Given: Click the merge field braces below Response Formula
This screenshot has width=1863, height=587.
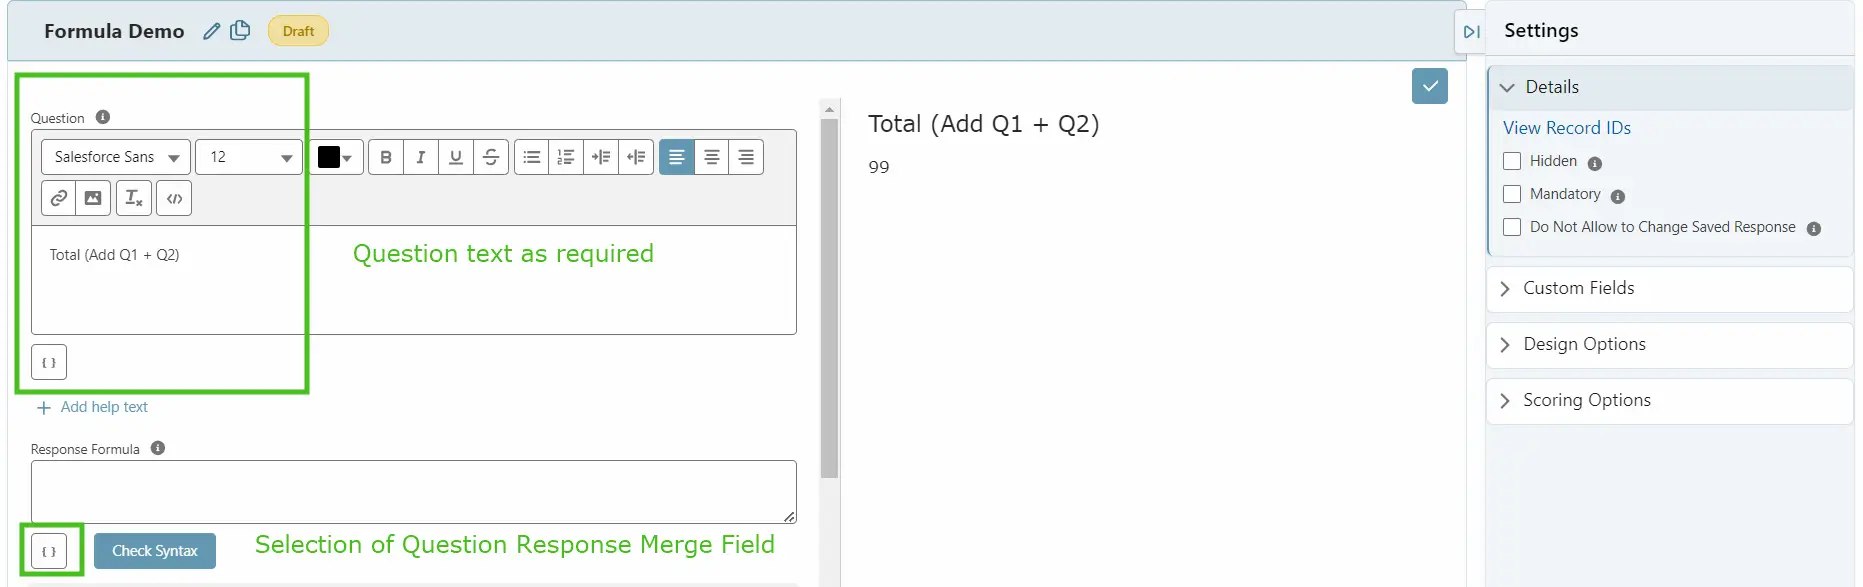Looking at the screenshot, I should pos(48,550).
